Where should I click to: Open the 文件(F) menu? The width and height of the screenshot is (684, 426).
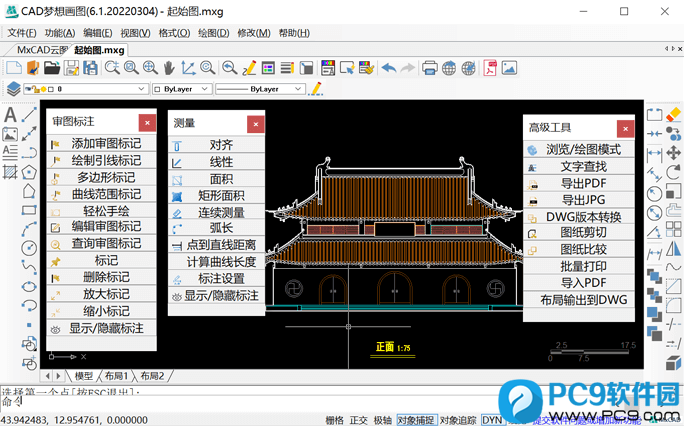pos(22,33)
